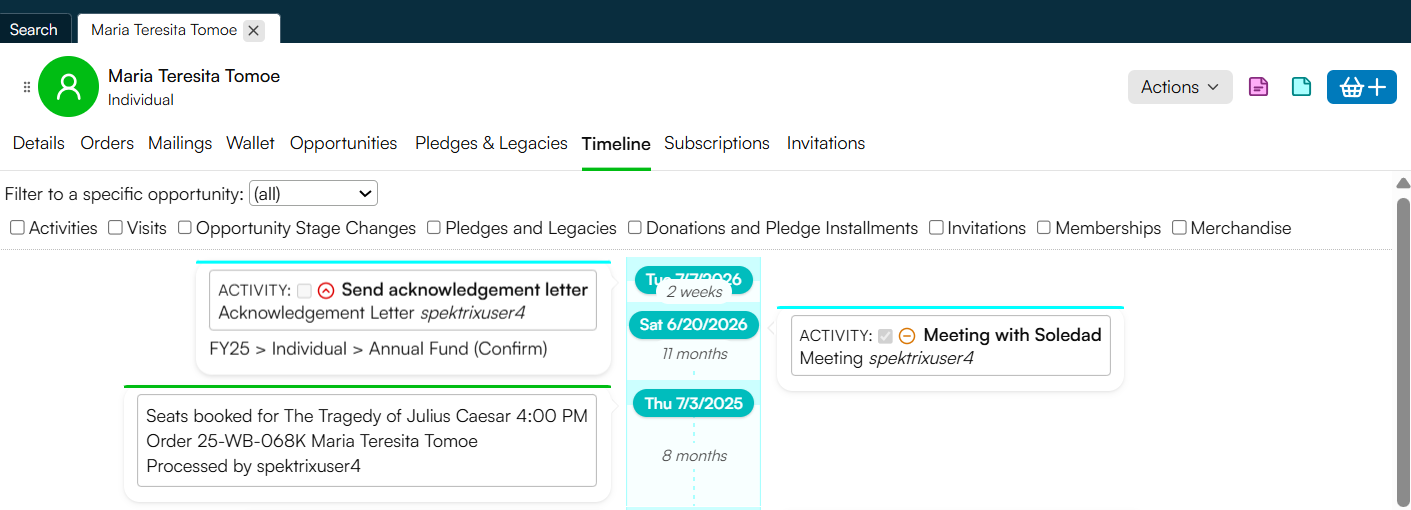Go to the Search tab

(34, 29)
